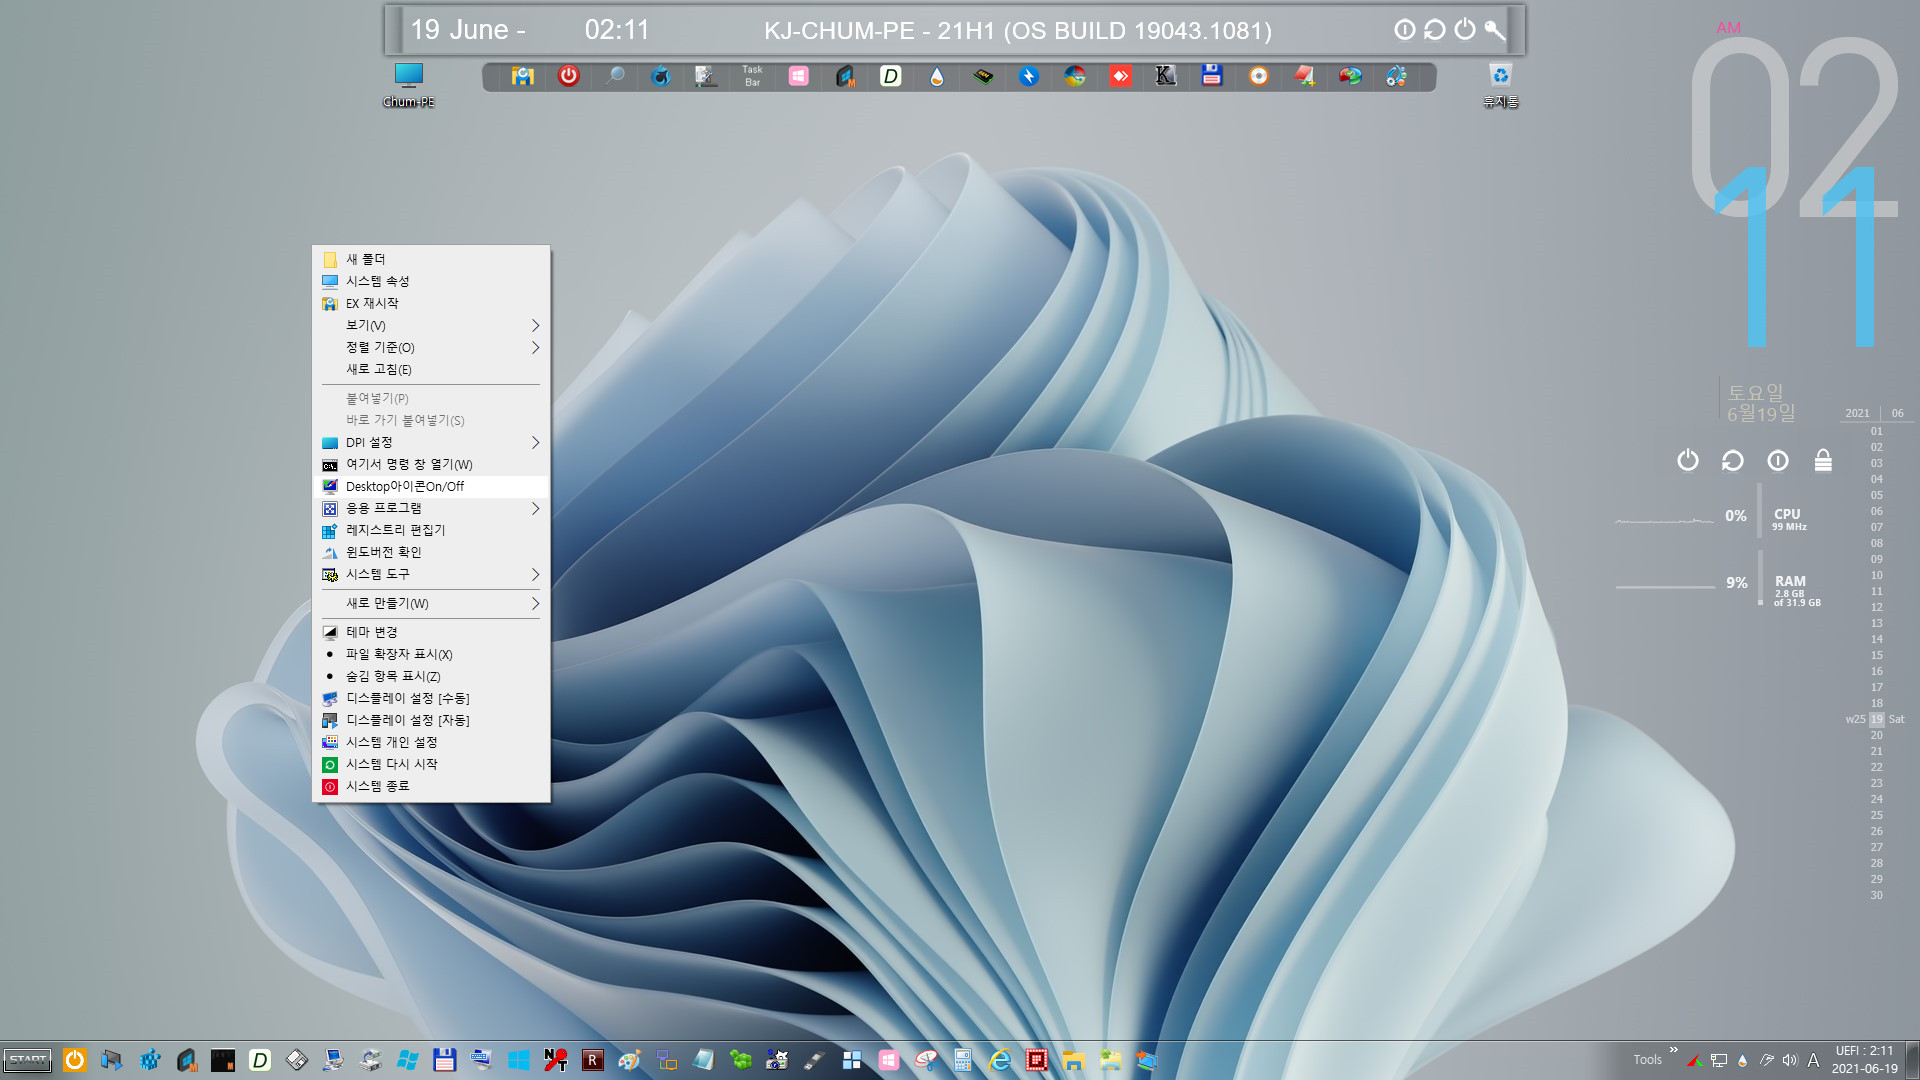Open 디스플레이 설정 [수동] entry
Image resolution: width=1920 pixels, height=1080 pixels.
[x=431, y=698]
